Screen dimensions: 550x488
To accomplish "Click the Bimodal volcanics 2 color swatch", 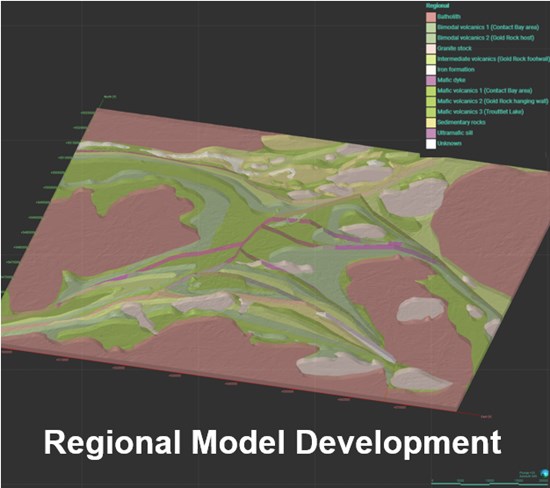I will coord(431,38).
